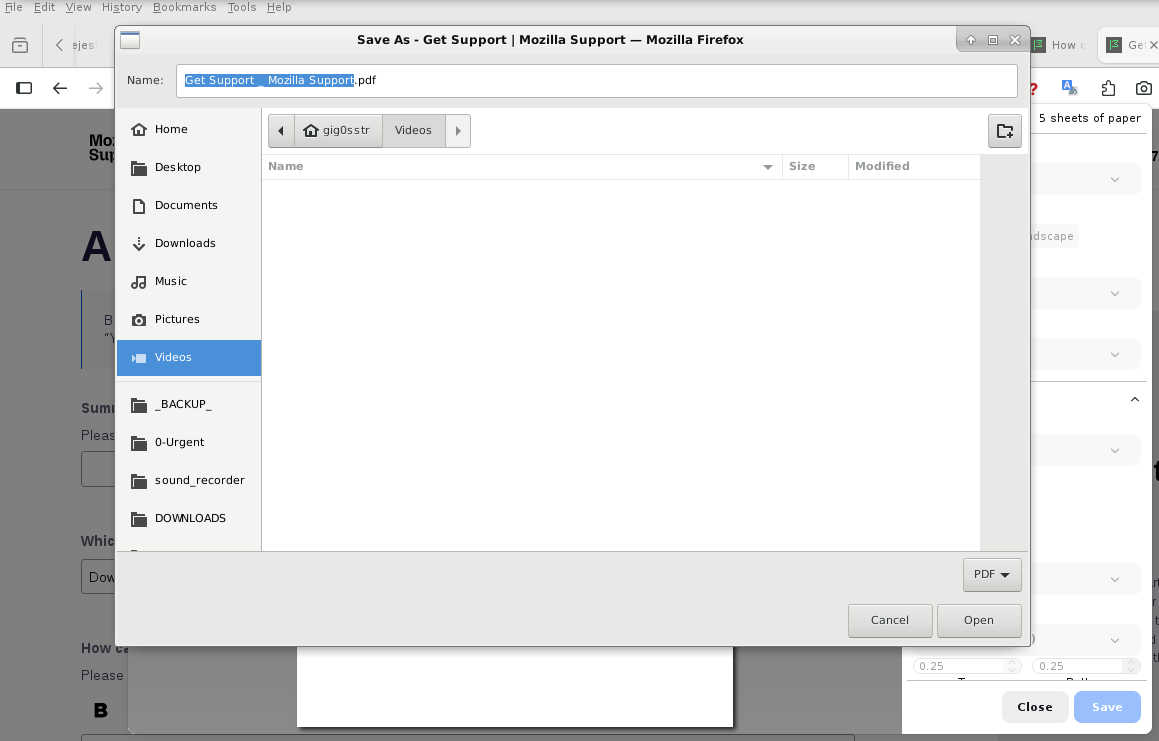The image size is (1159, 741).
Task: Close the 'Get' Firefox tab
Action: [x=1152, y=45]
